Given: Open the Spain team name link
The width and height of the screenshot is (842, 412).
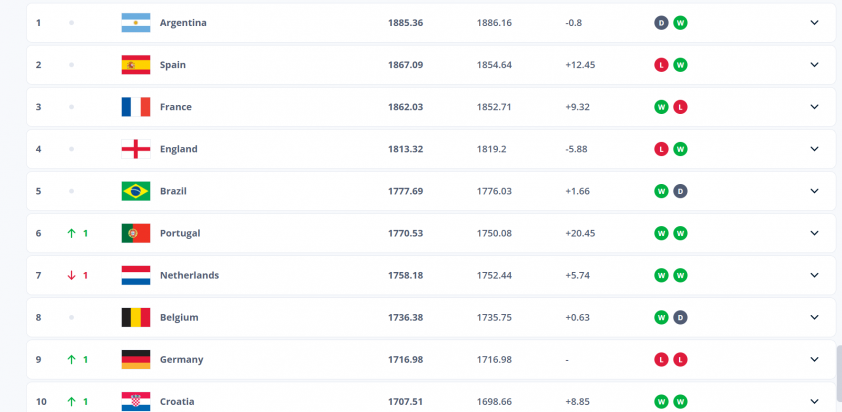Looking at the screenshot, I should 173,65.
